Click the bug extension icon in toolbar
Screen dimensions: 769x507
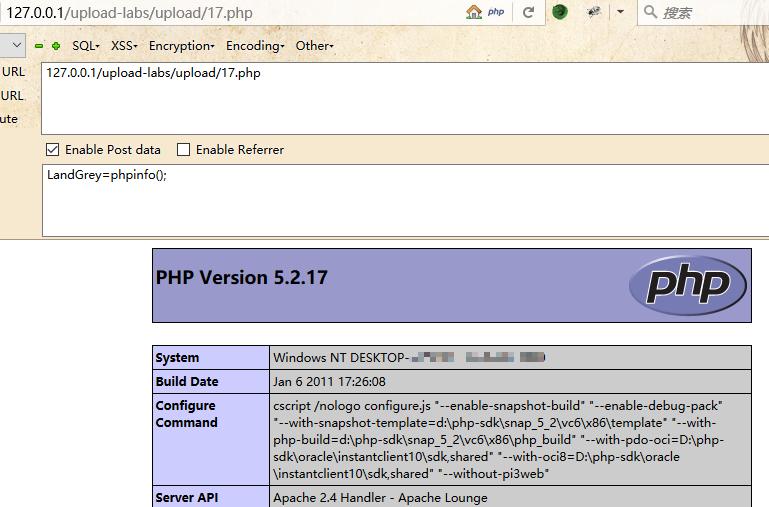click(x=594, y=12)
